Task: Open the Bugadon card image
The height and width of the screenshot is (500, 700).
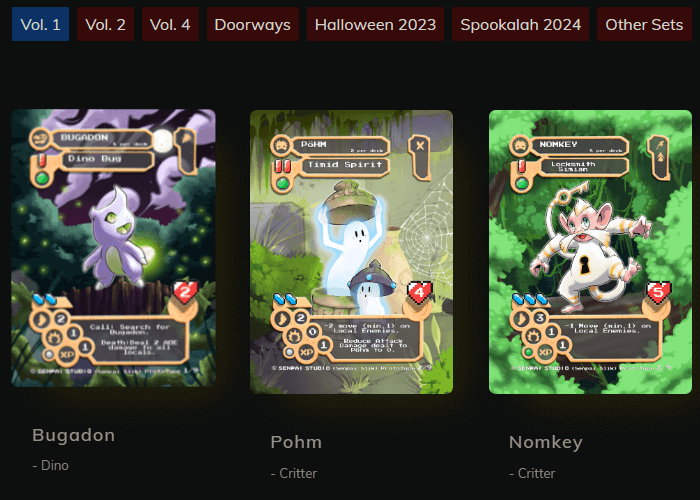Action: tap(113, 248)
